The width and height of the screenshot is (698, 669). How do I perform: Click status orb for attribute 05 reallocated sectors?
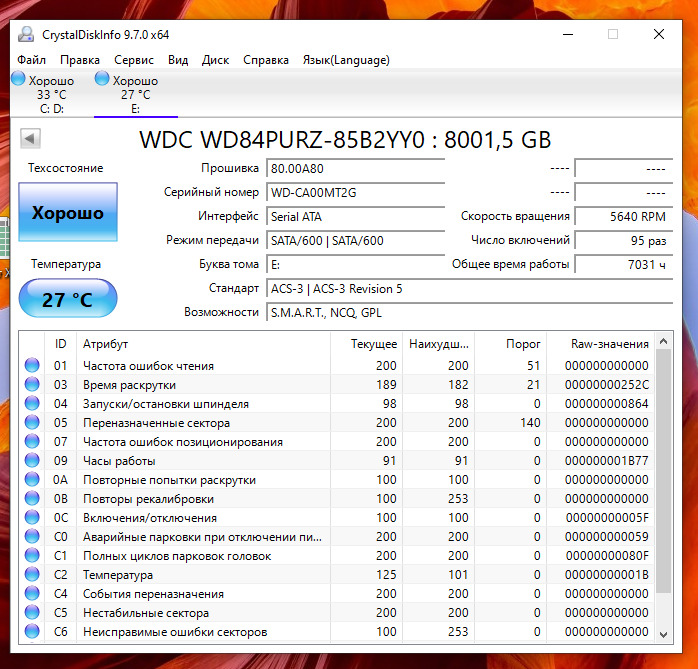32,423
